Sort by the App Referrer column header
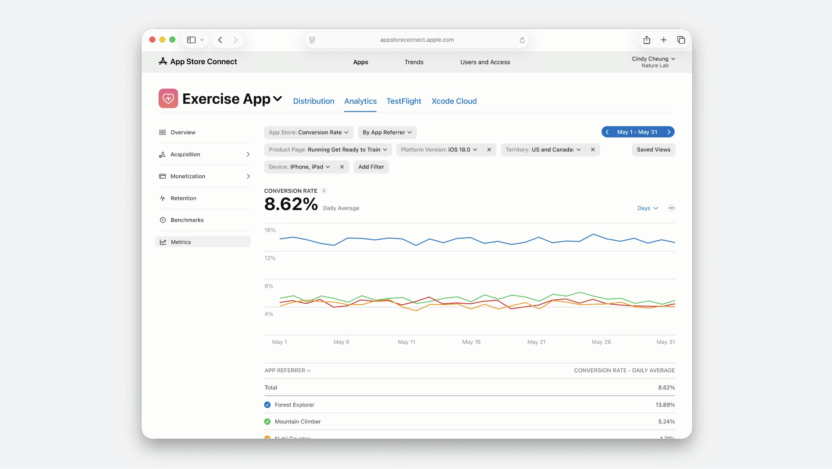This screenshot has height=469, width=832. 288,370
